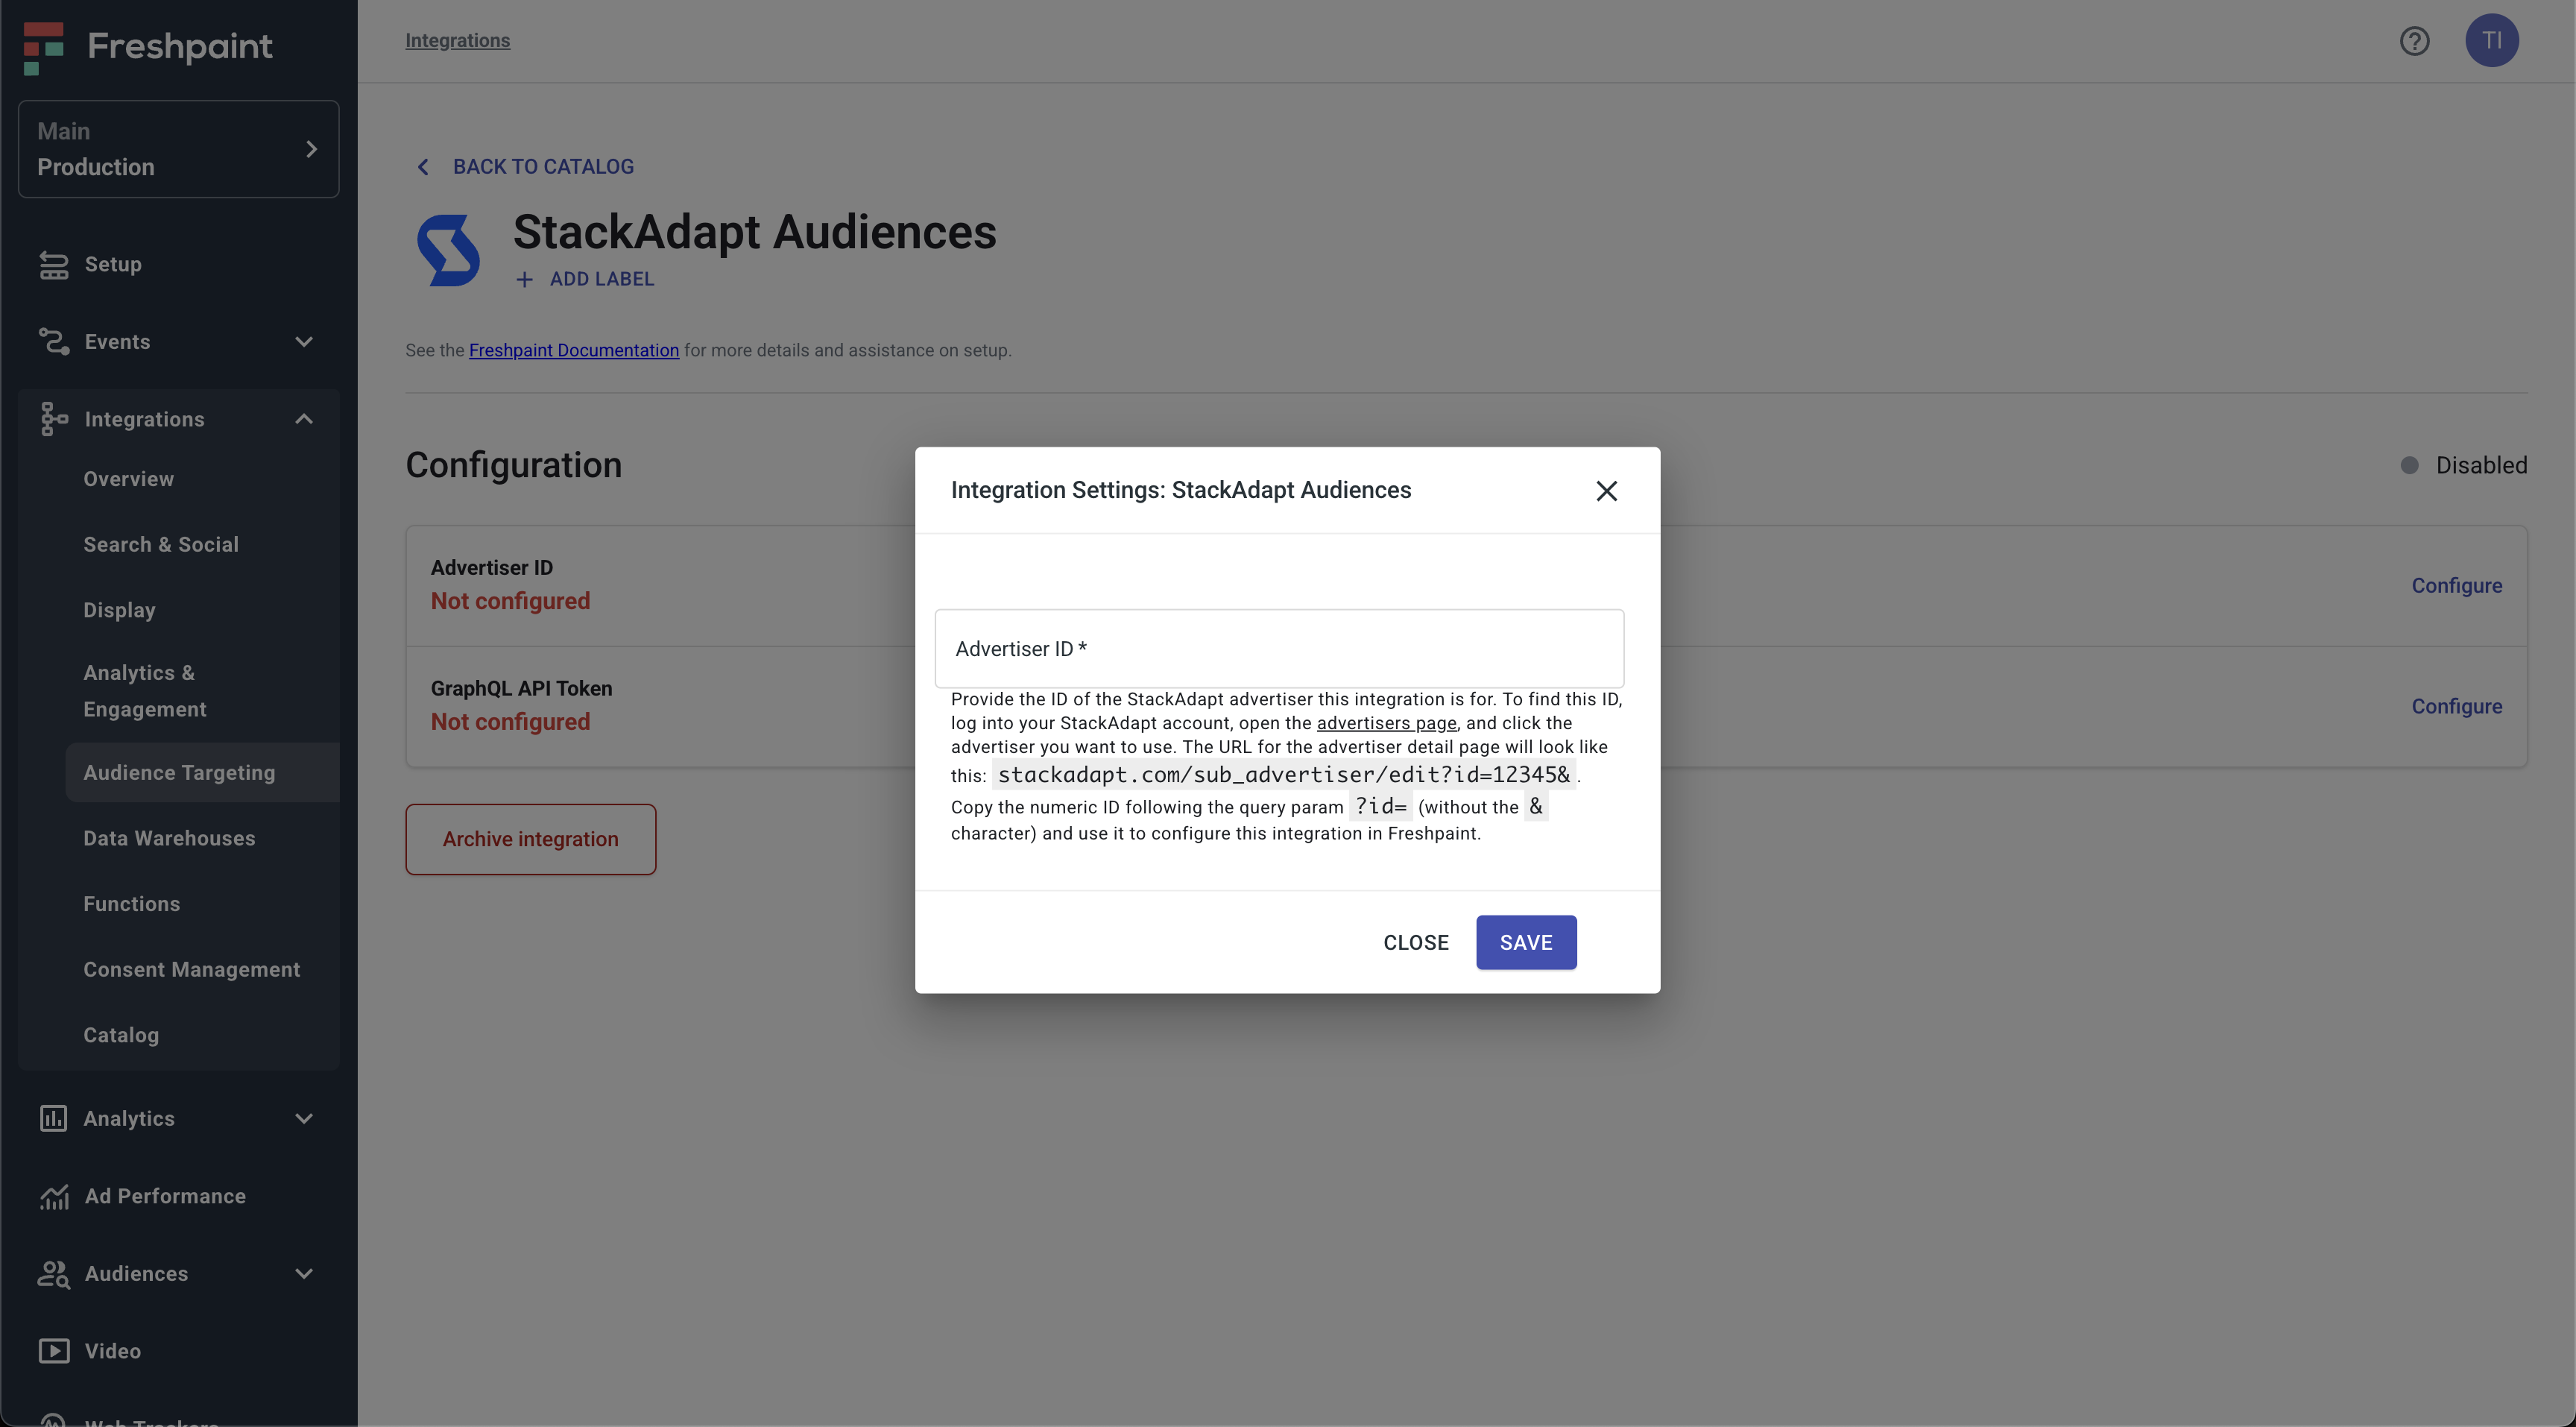Expand the Analytics sidebar section
This screenshot has width=2576, height=1427.
(x=304, y=1119)
